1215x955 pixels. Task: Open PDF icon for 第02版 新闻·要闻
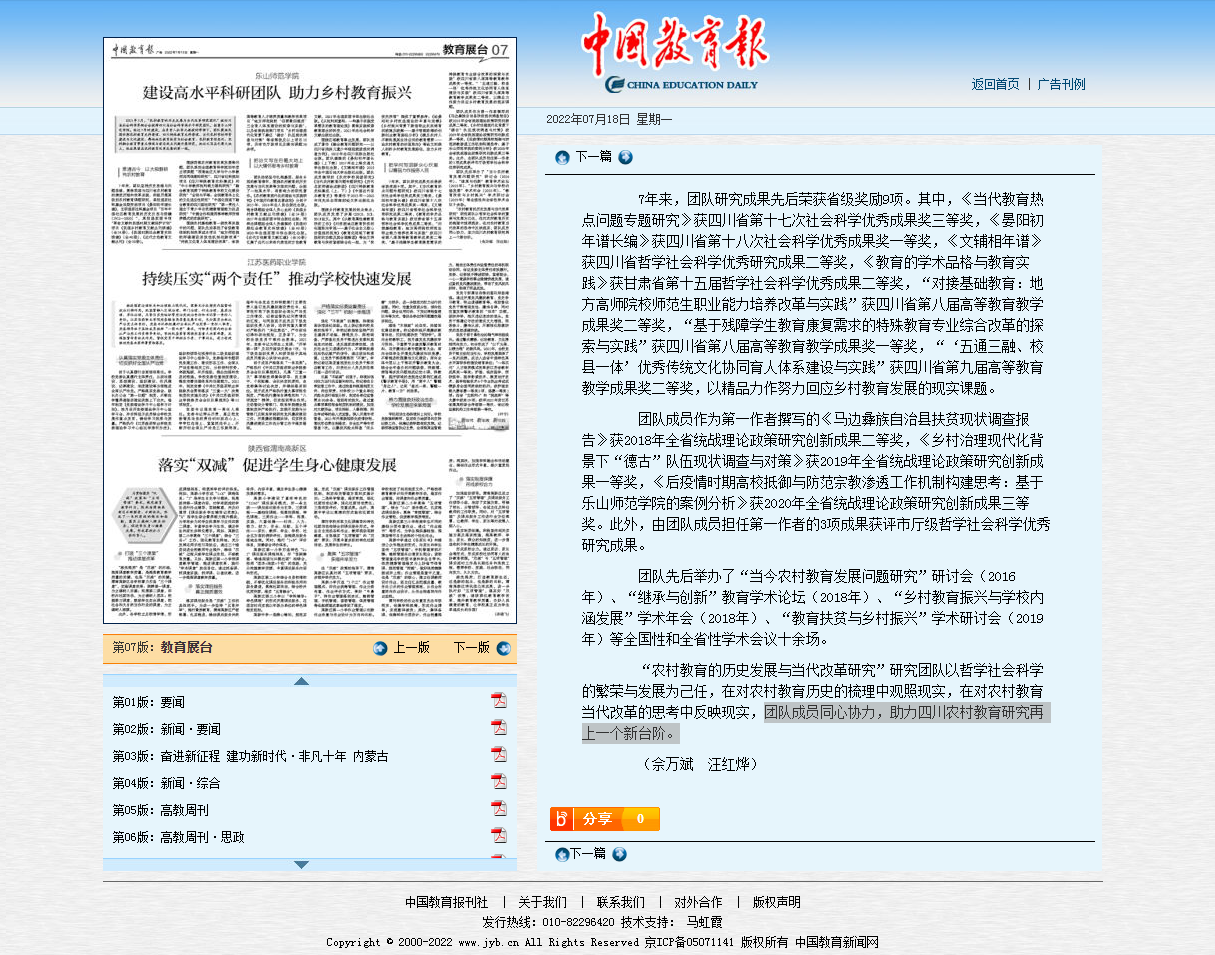pyautogui.click(x=498, y=727)
